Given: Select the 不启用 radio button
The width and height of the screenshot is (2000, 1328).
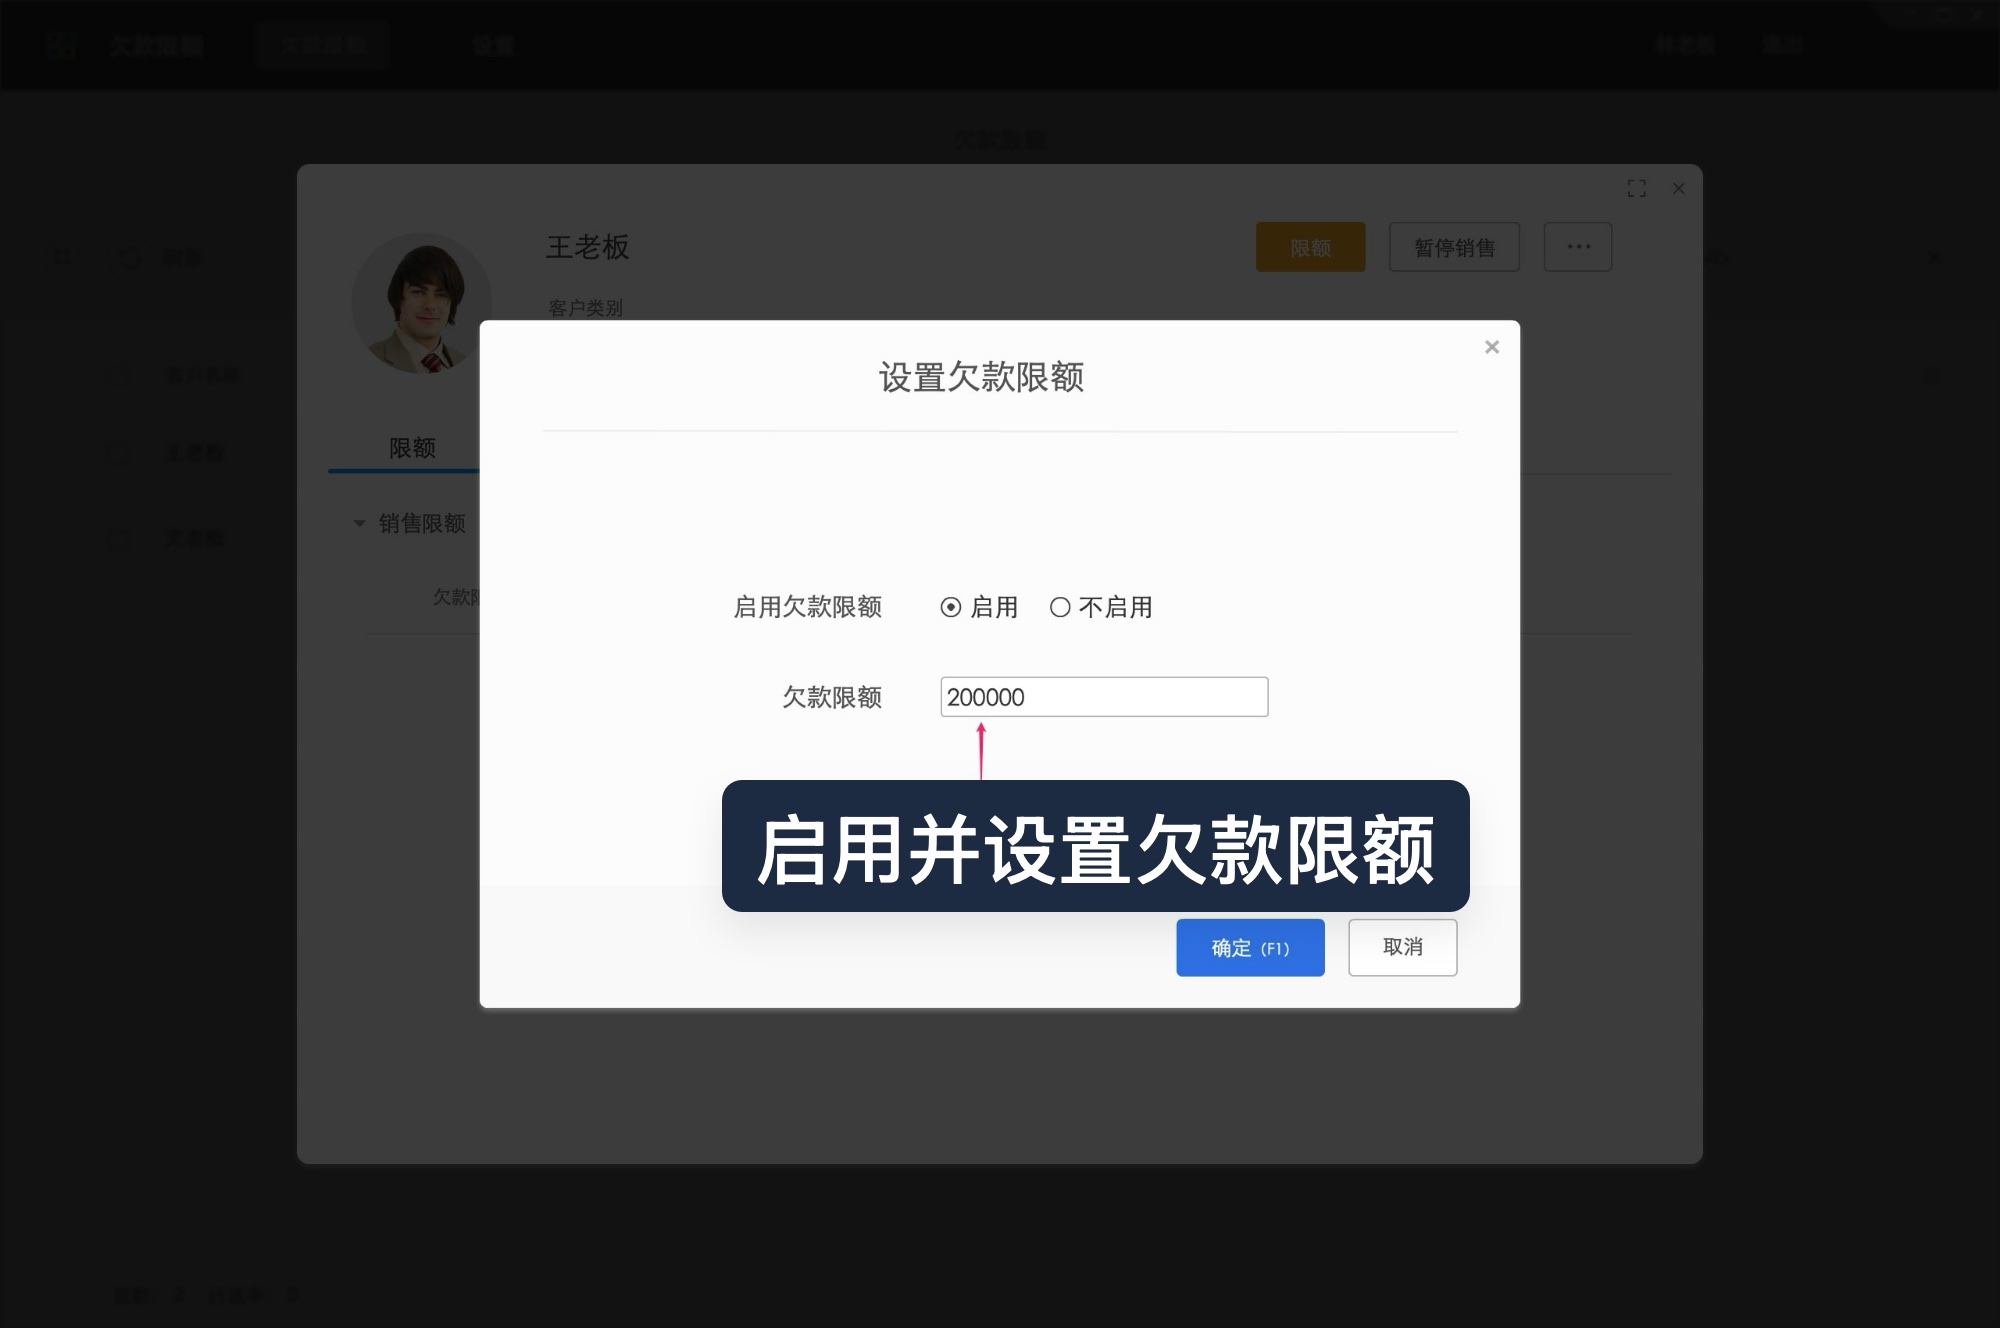Looking at the screenshot, I should pos(1060,607).
